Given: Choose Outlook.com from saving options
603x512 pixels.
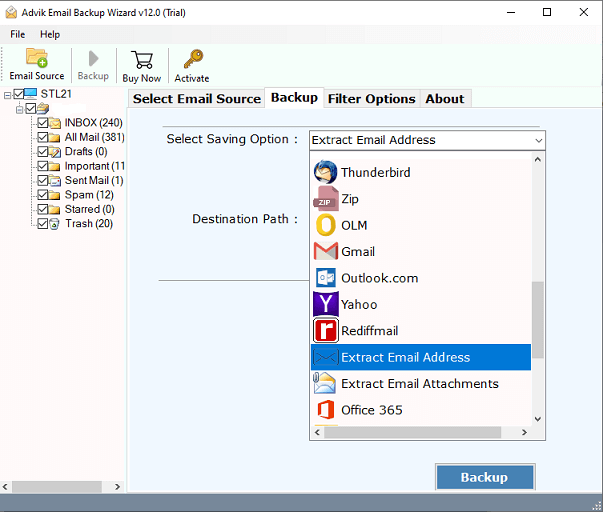Looking at the screenshot, I should (421, 278).
